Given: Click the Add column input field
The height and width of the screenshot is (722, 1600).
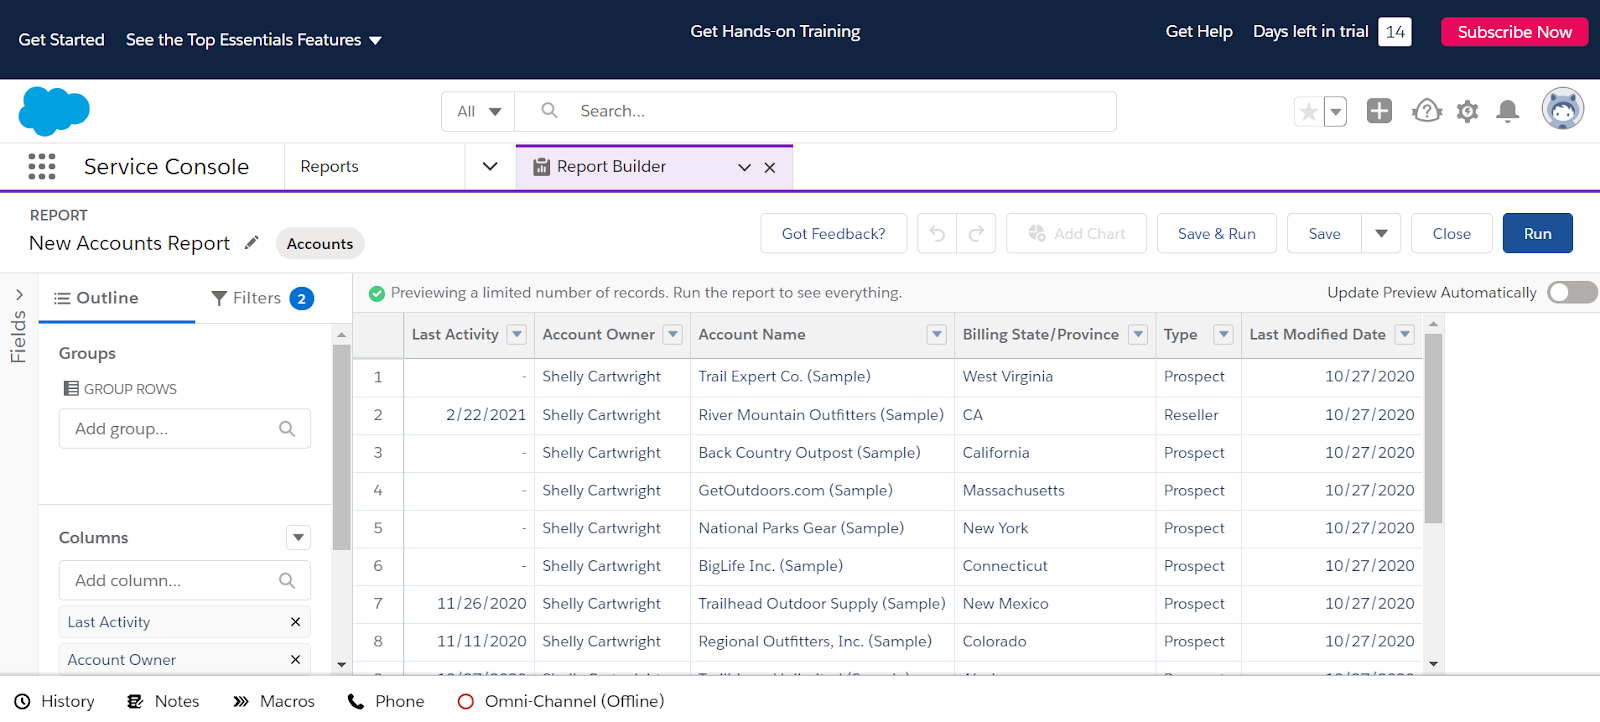Looking at the screenshot, I should 184,580.
